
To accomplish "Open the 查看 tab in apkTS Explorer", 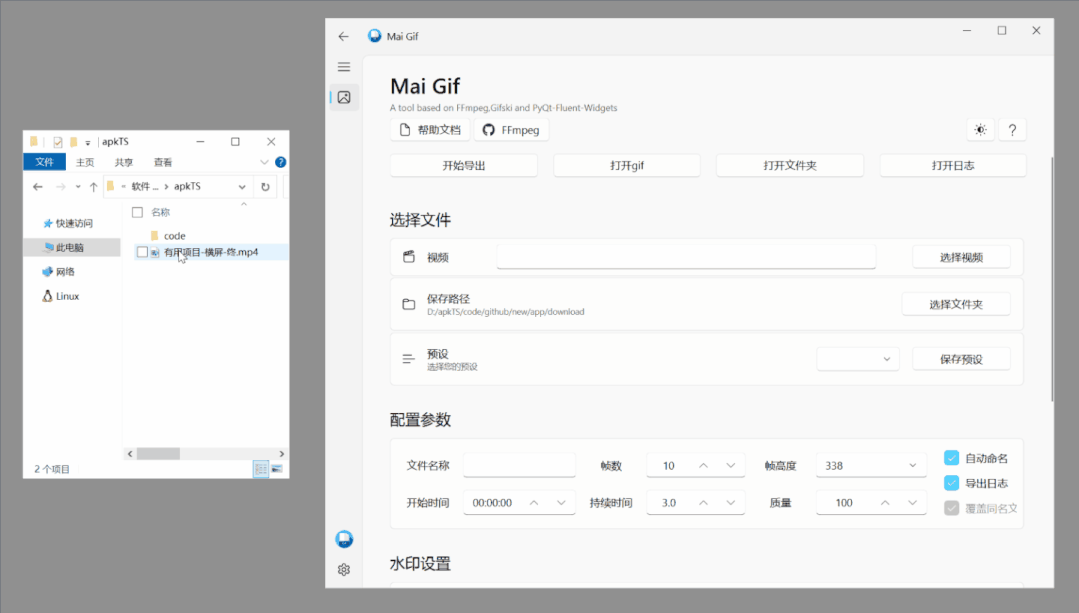I will tap(163, 162).
